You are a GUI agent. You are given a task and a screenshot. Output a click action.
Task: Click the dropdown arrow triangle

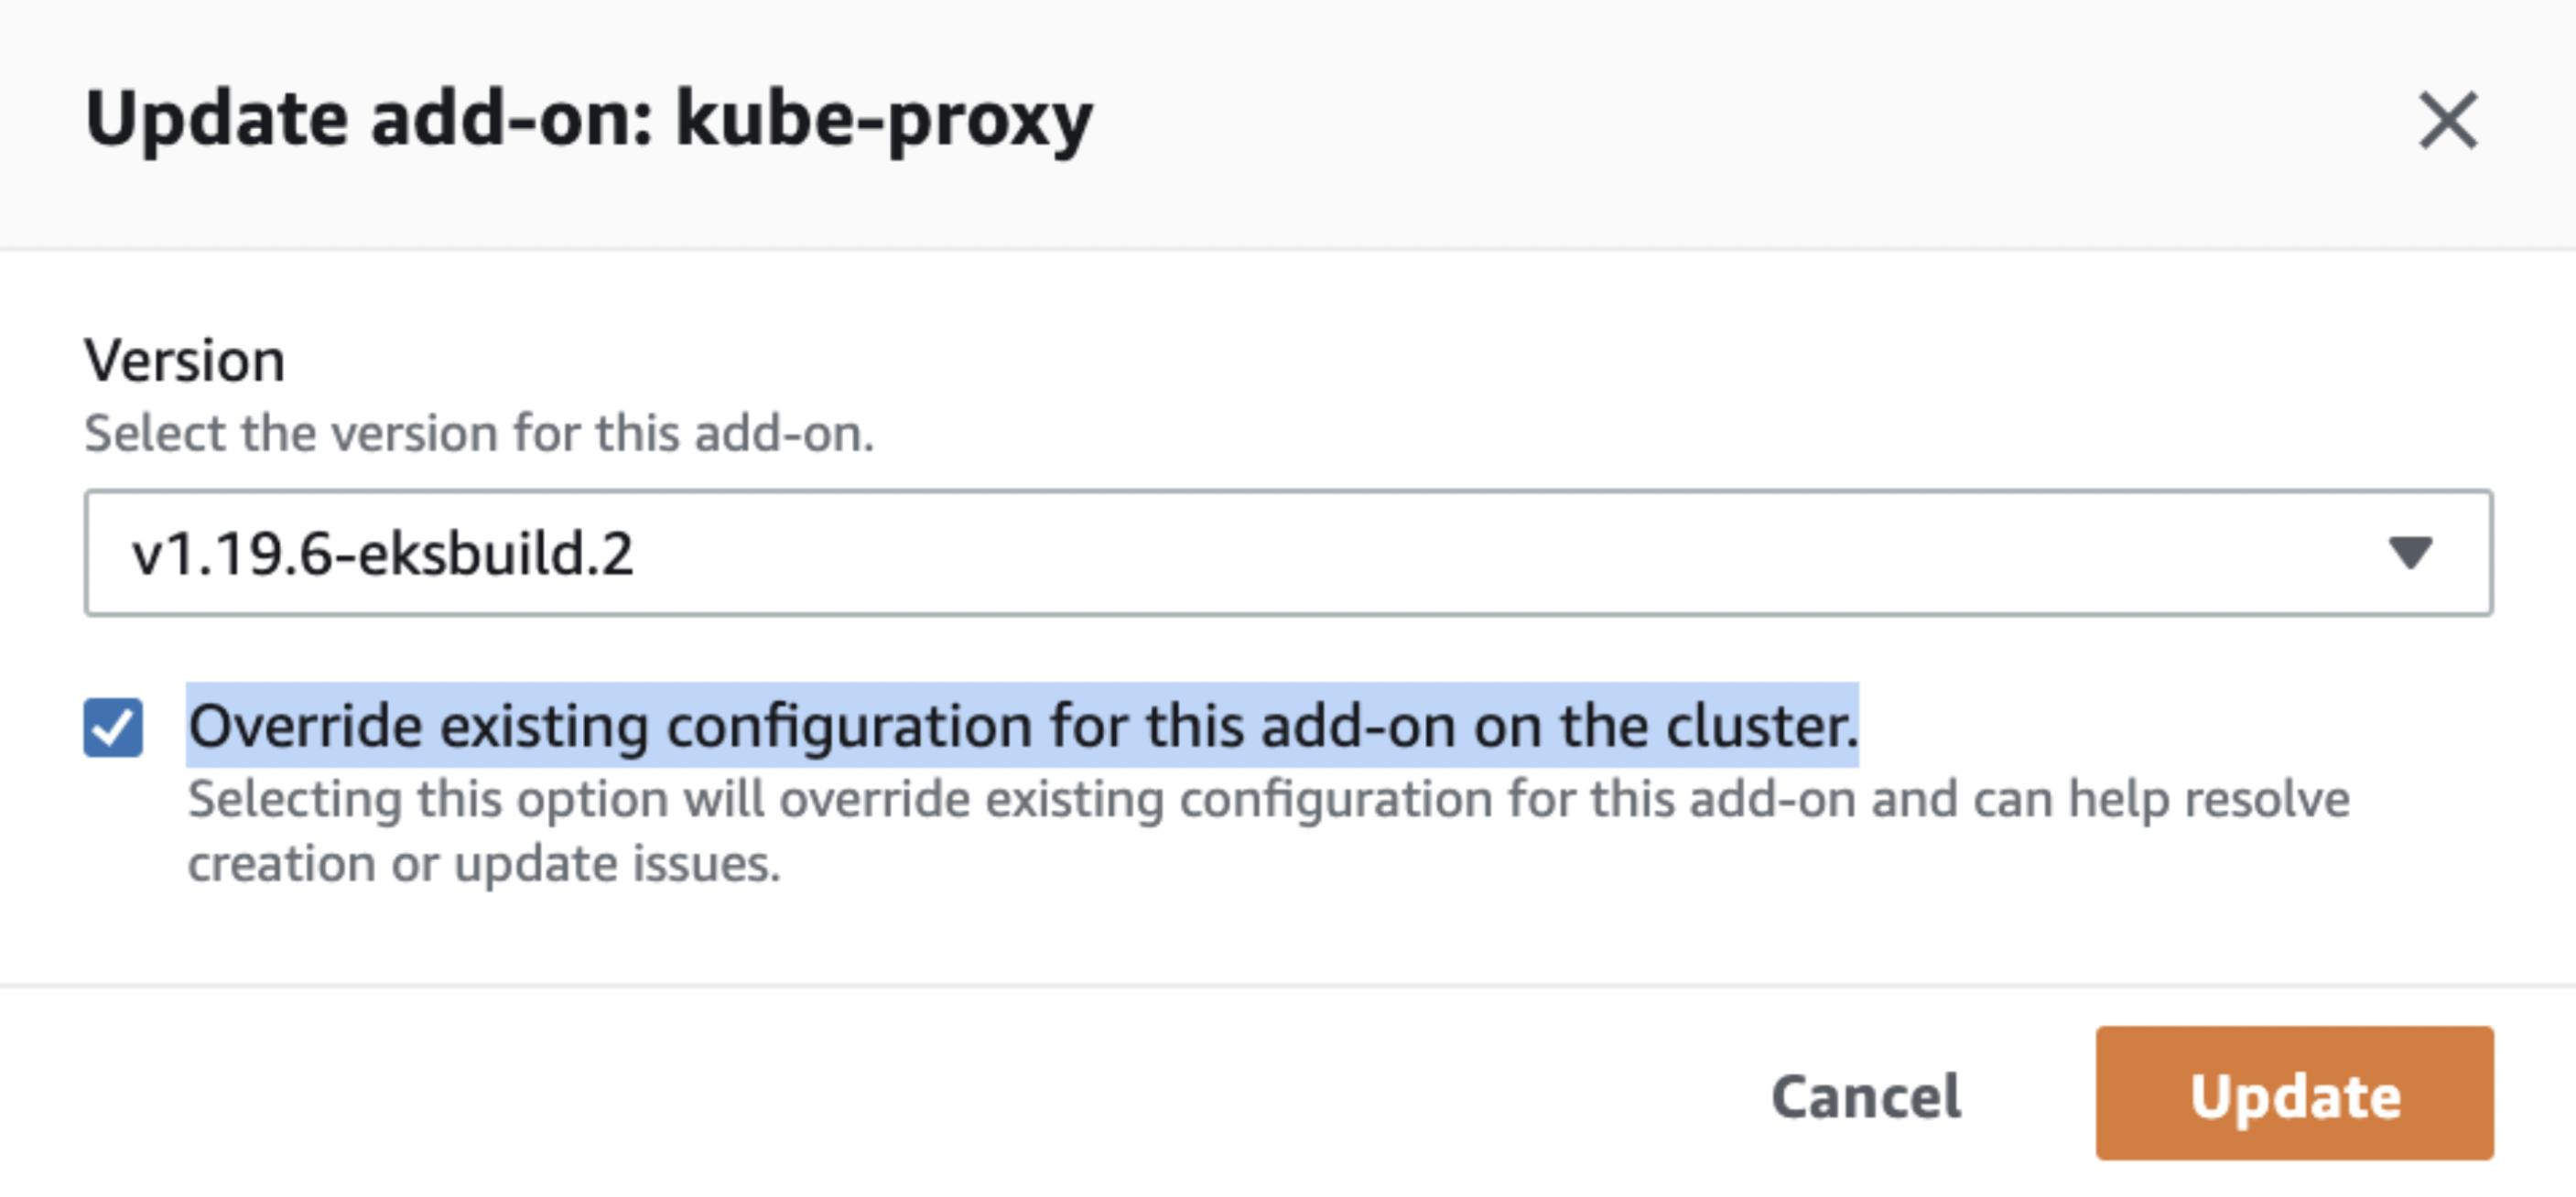[2410, 553]
